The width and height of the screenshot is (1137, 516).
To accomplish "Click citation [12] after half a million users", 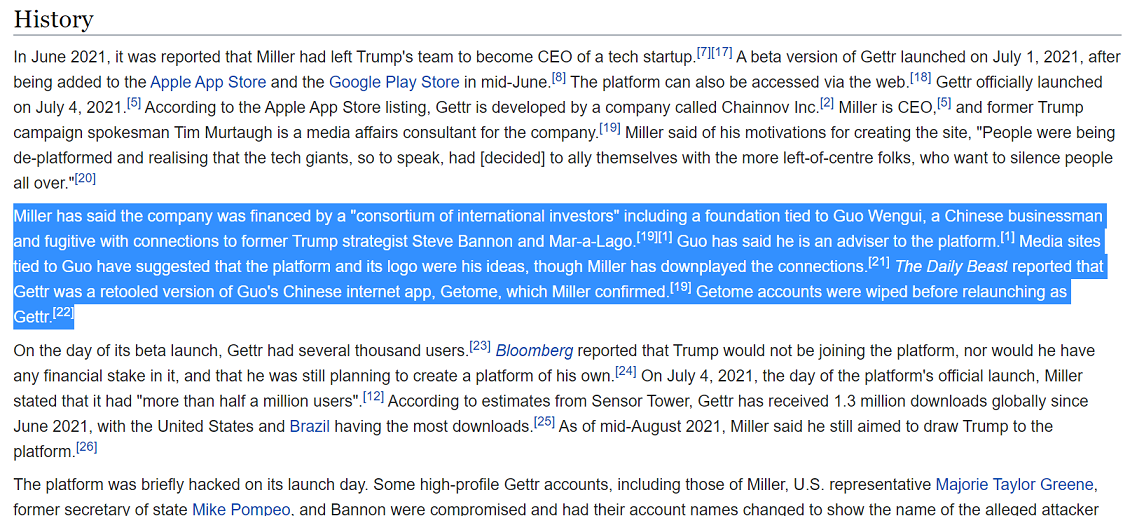I will pos(373,396).
